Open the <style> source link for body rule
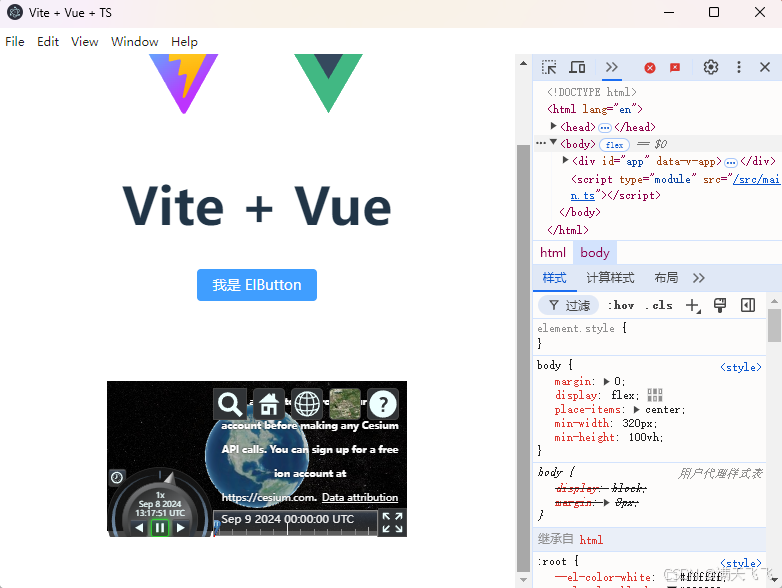 tap(741, 368)
